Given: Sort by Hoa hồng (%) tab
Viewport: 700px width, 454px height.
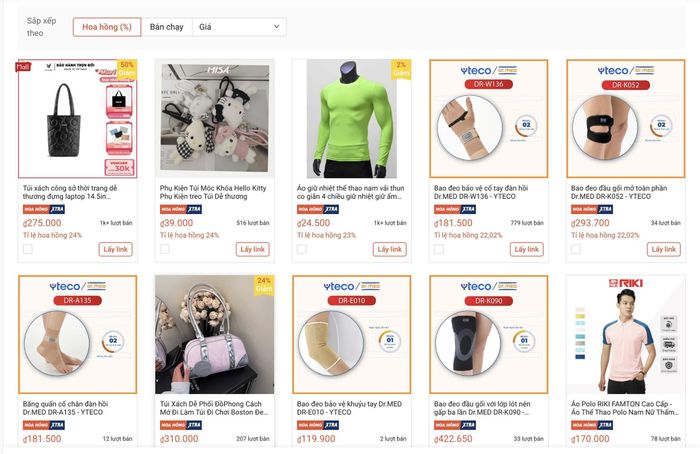Looking at the screenshot, I should pos(107,27).
